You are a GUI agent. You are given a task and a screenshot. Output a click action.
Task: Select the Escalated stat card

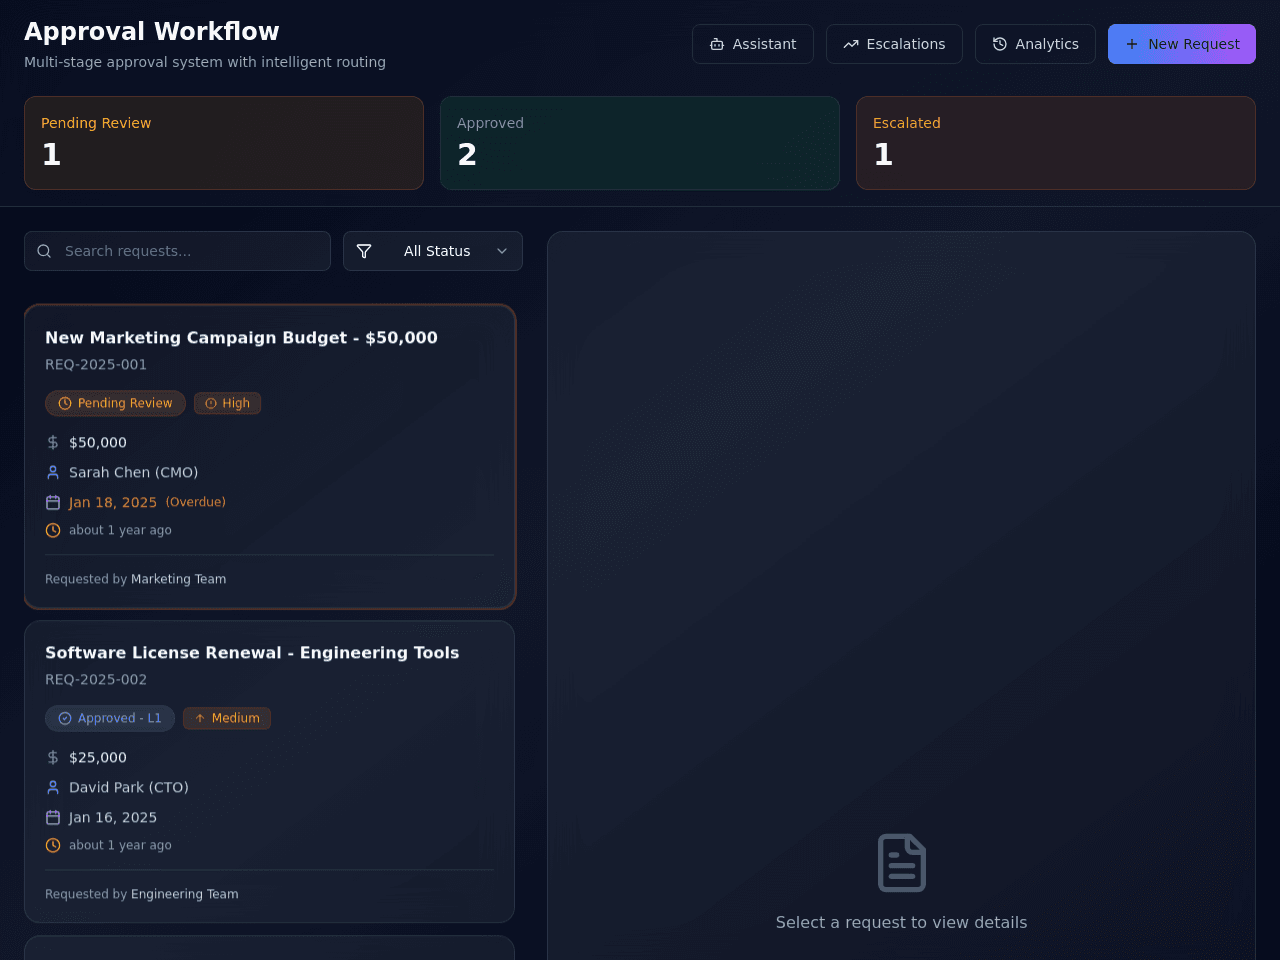1056,143
